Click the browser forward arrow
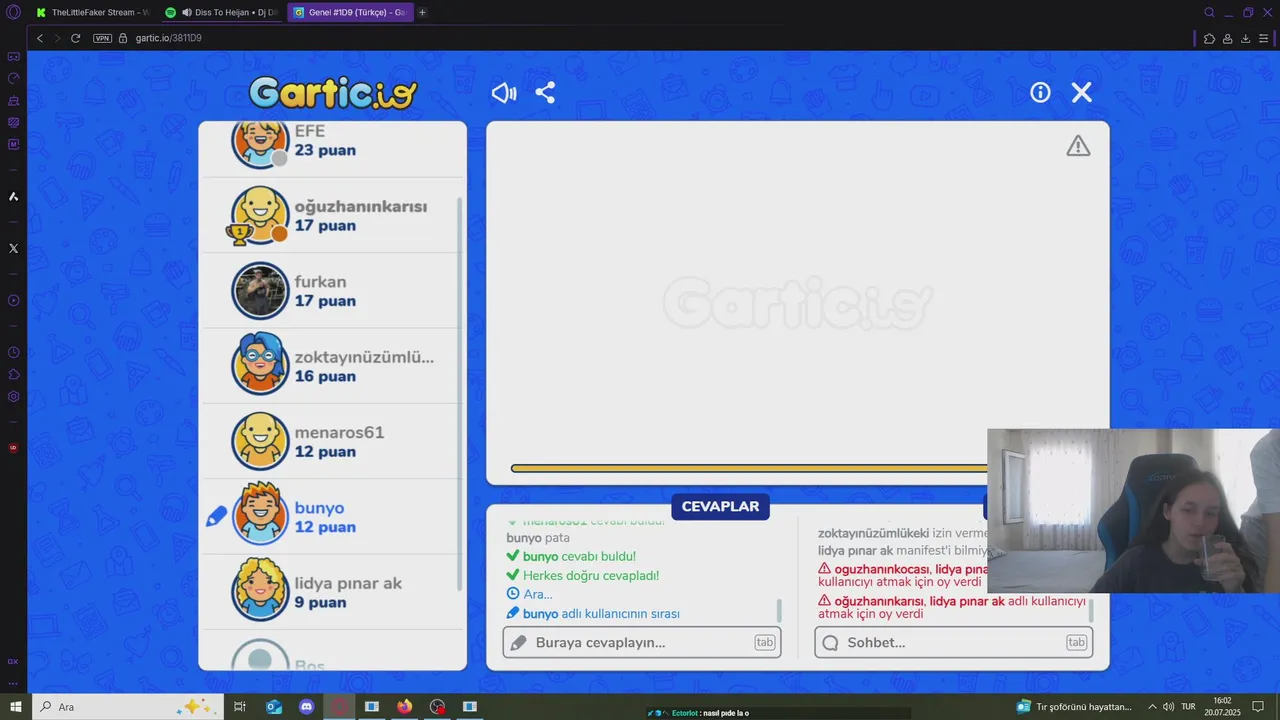The height and width of the screenshot is (720, 1280). 57,38
